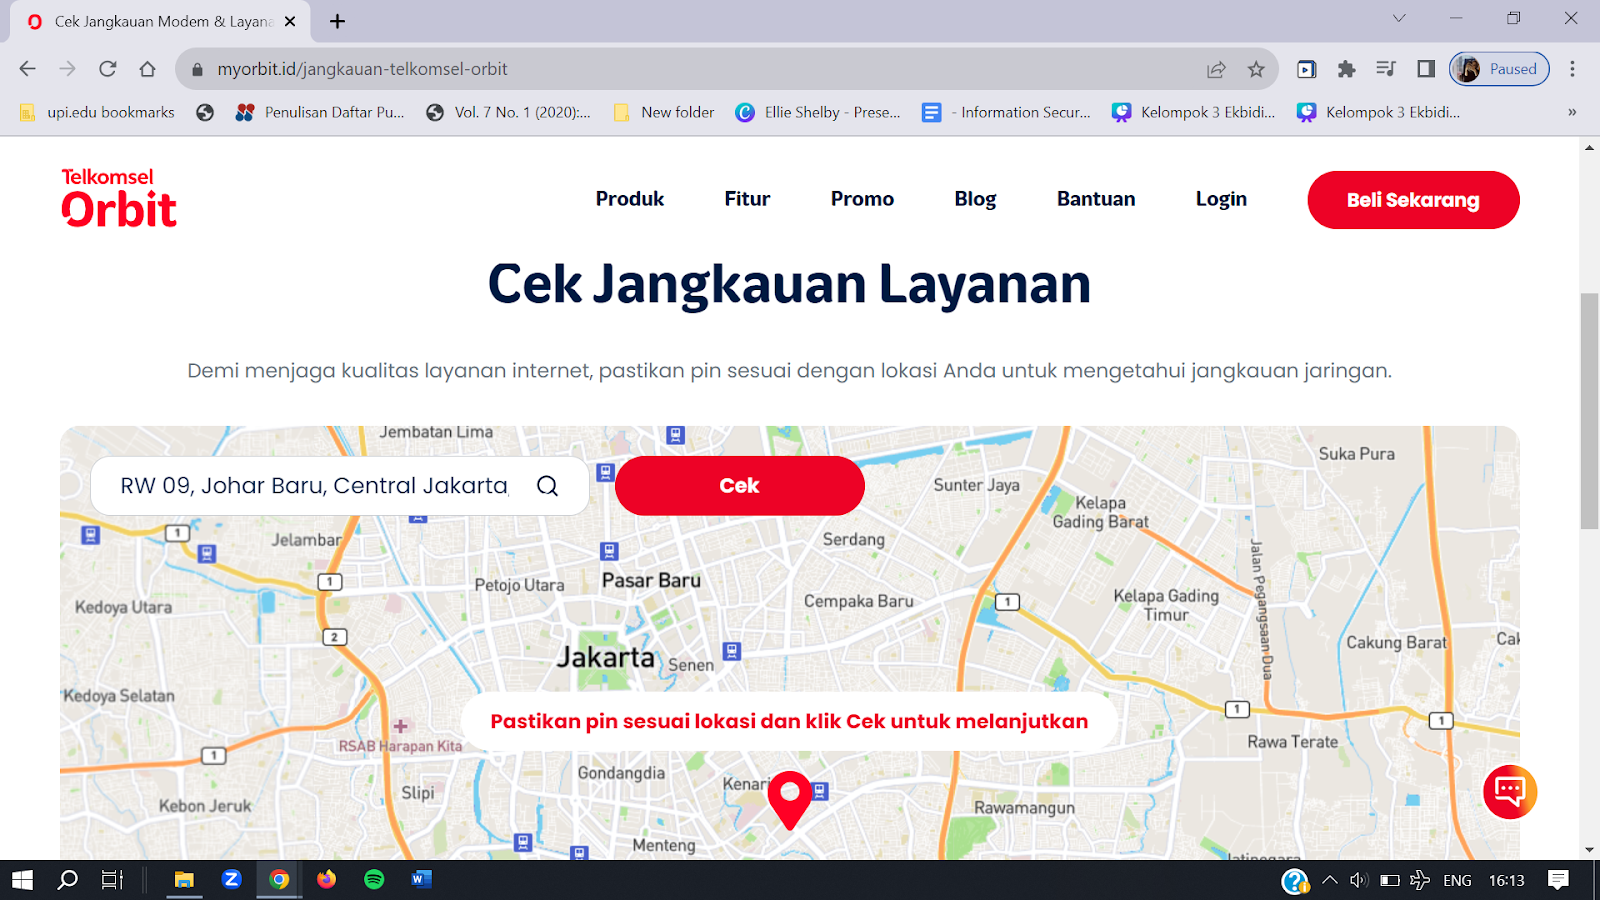This screenshot has width=1600, height=900.
Task: Open the extensions puzzle icon
Action: [x=1346, y=69]
